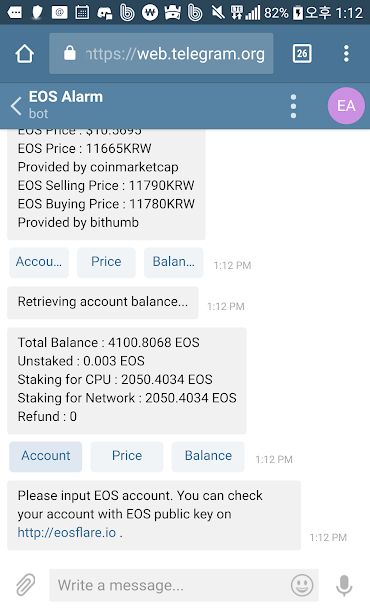Tap the lower Price bot button
This screenshot has height=614, width=370.
click(127, 456)
